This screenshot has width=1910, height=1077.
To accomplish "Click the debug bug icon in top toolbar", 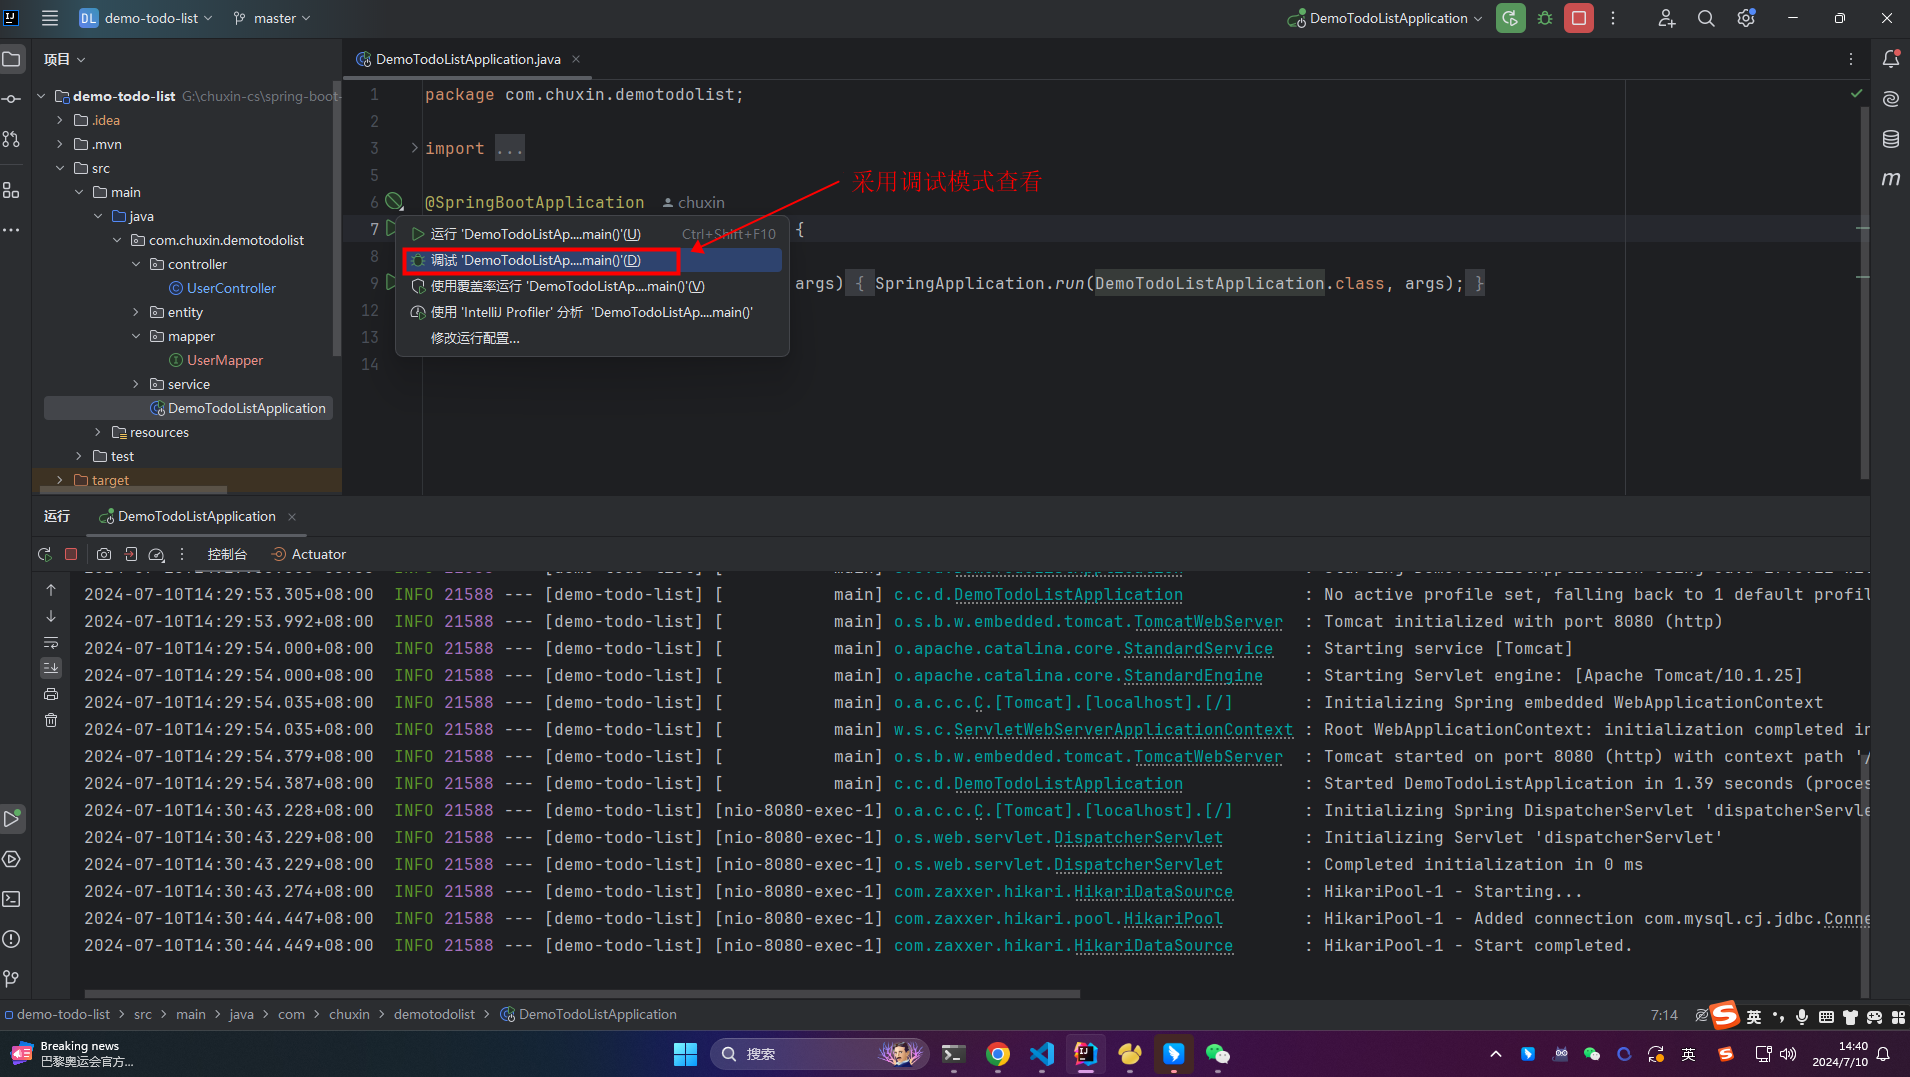I will click(x=1545, y=18).
